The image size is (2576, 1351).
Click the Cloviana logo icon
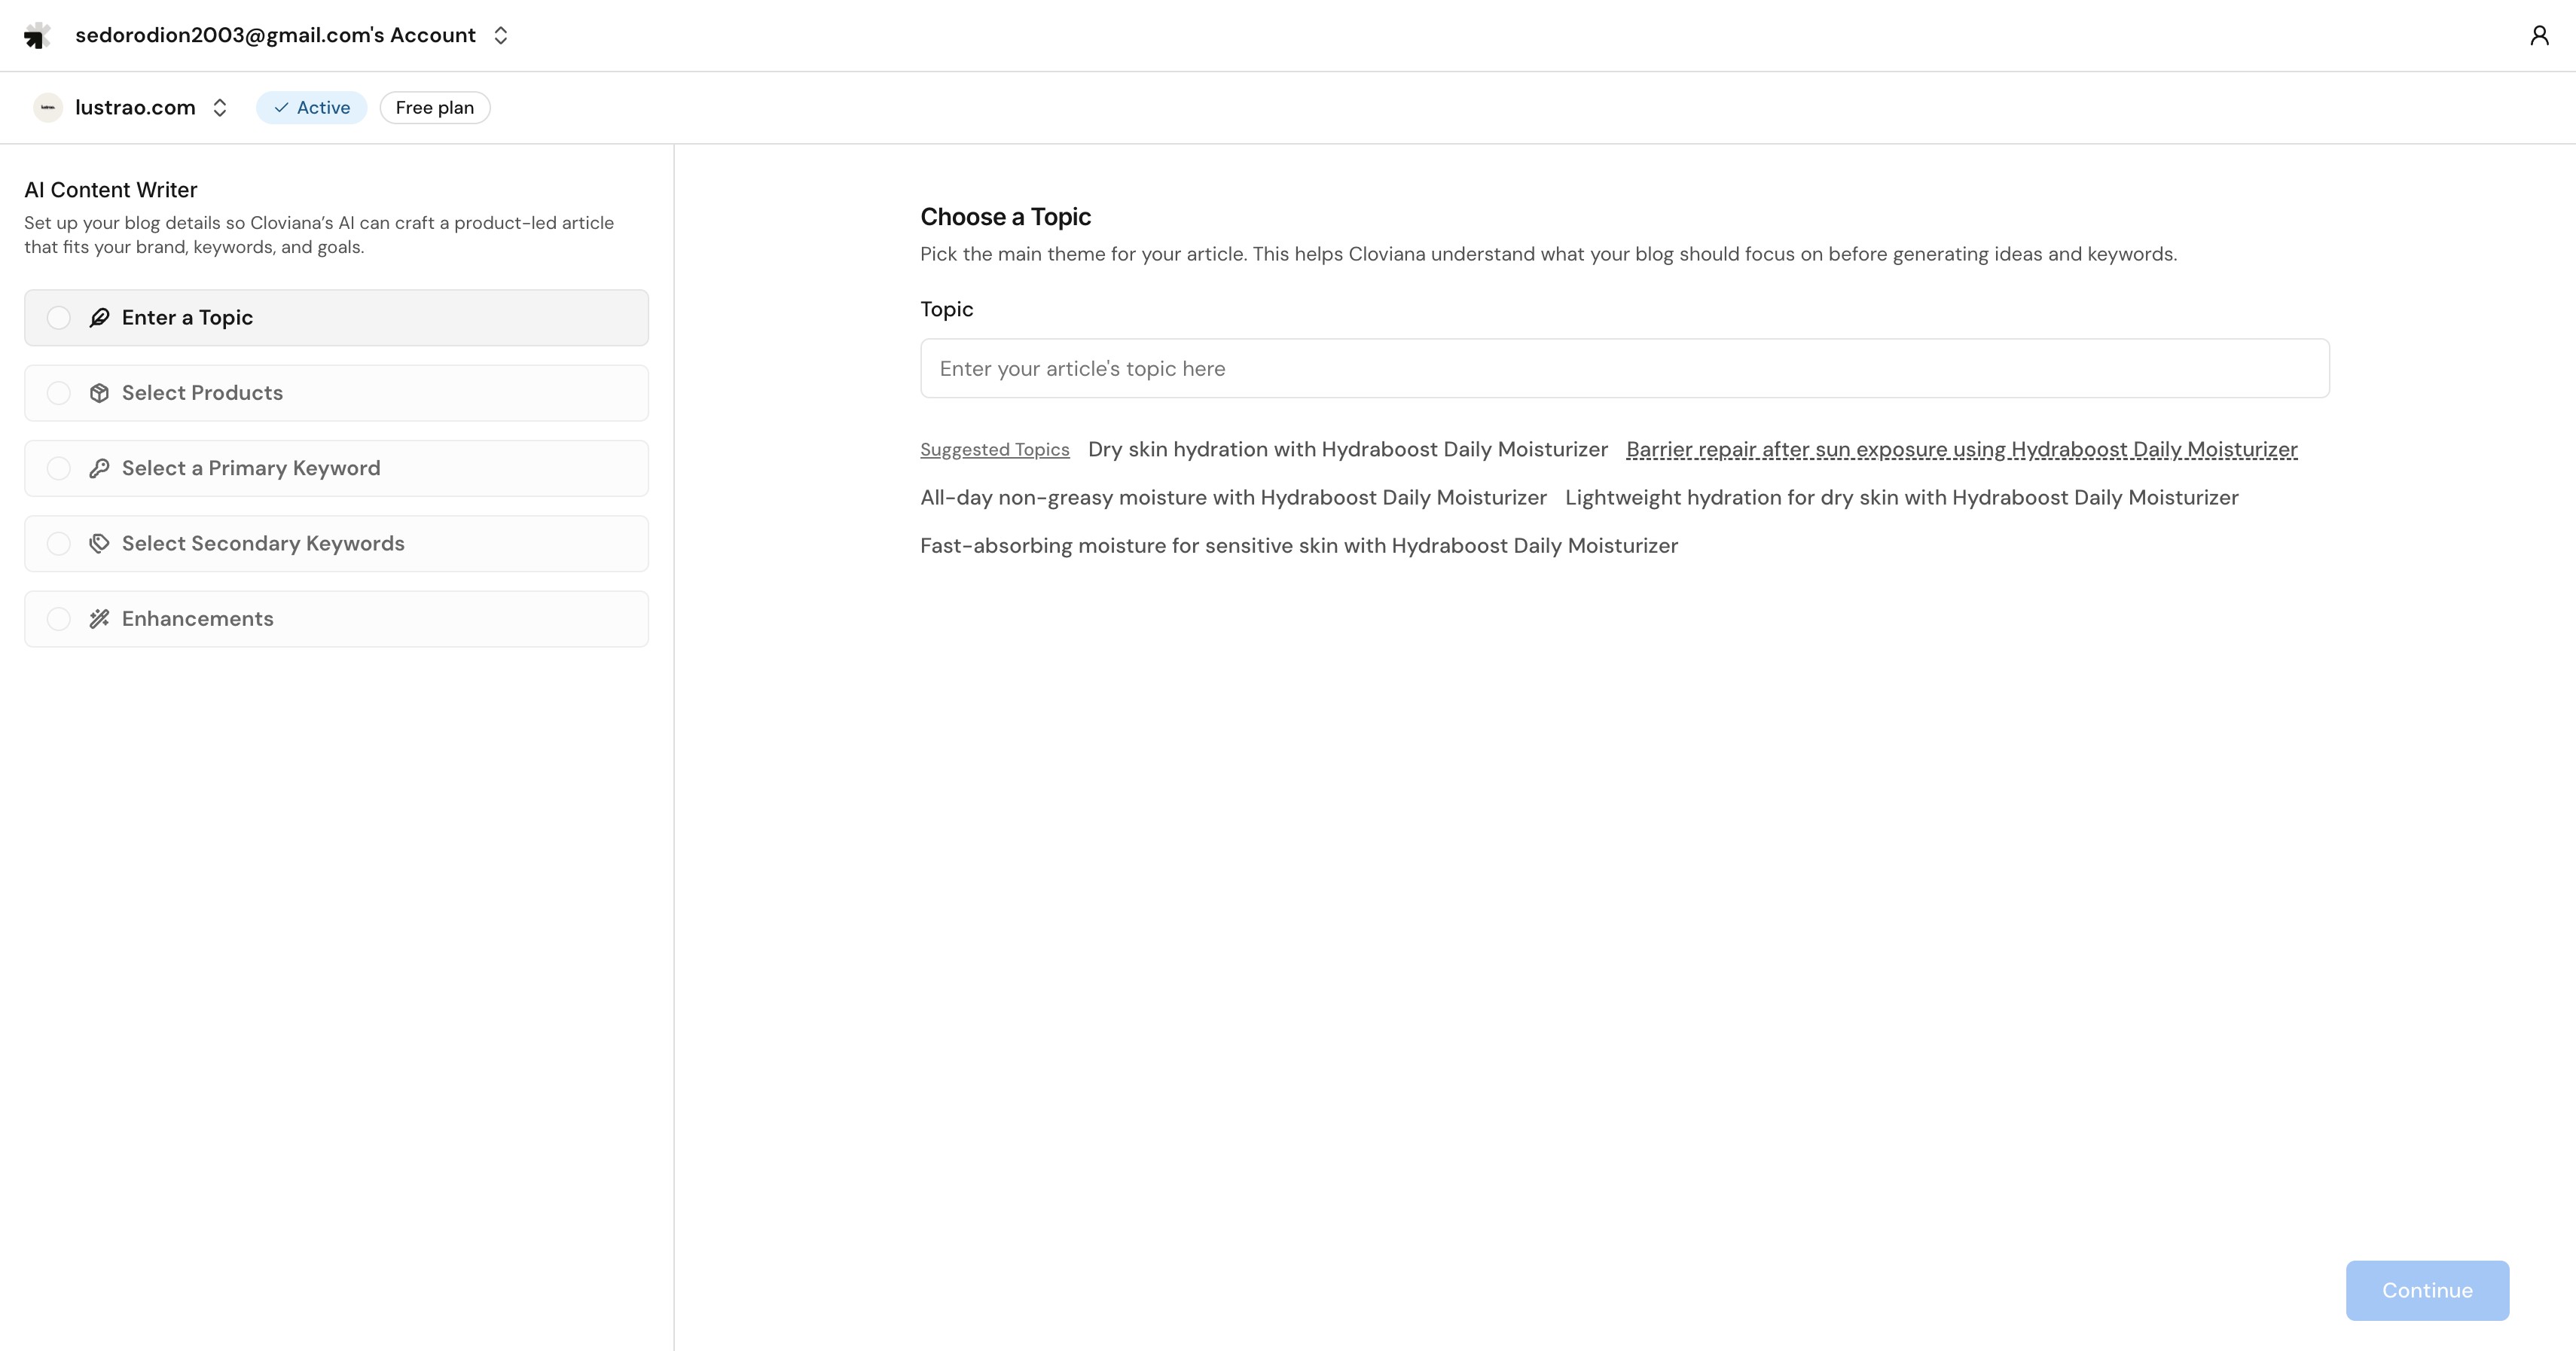pos(37,36)
